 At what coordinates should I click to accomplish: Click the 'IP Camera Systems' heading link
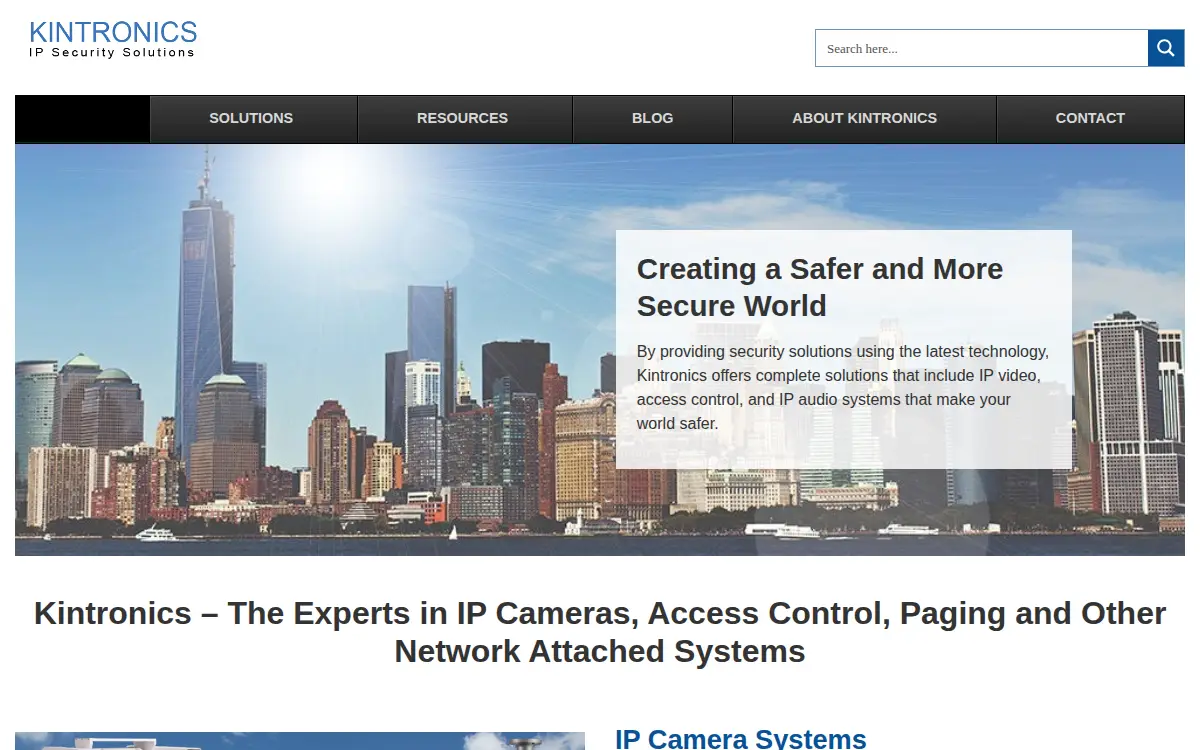[x=741, y=739]
